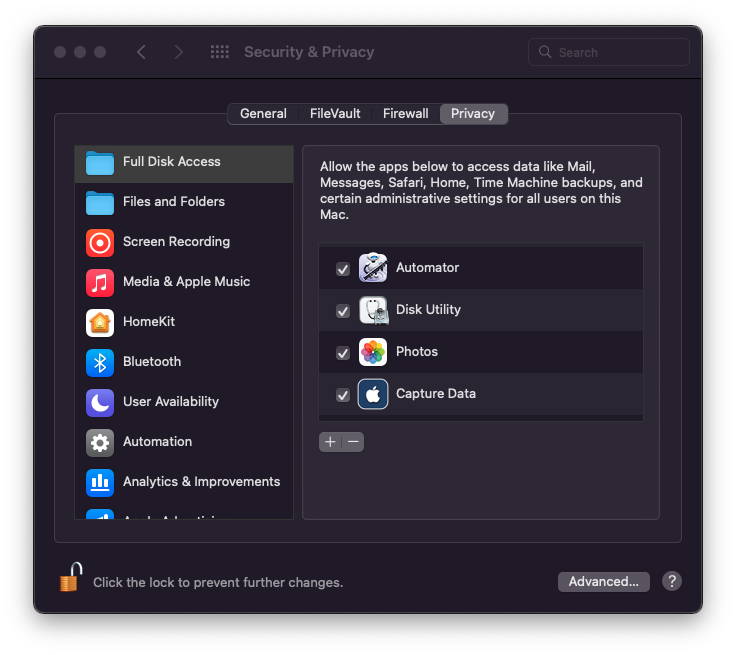This screenshot has height=655, width=736.
Task: Click the close window button
Action: [60, 52]
